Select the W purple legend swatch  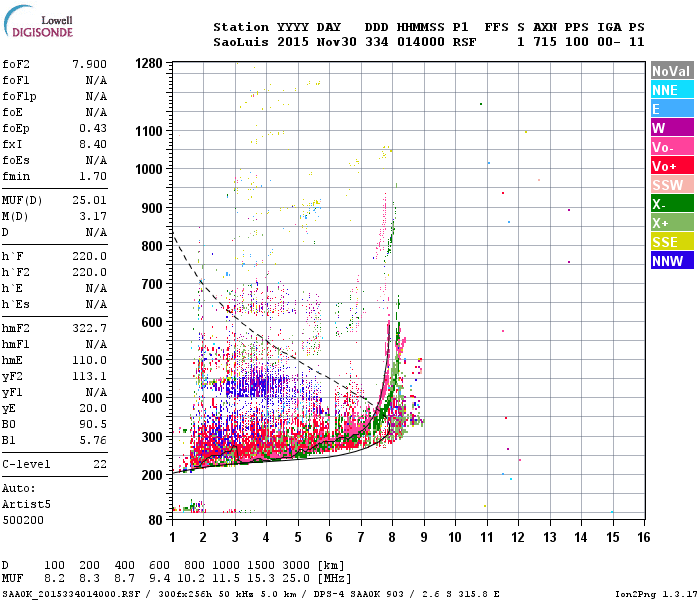(672, 128)
